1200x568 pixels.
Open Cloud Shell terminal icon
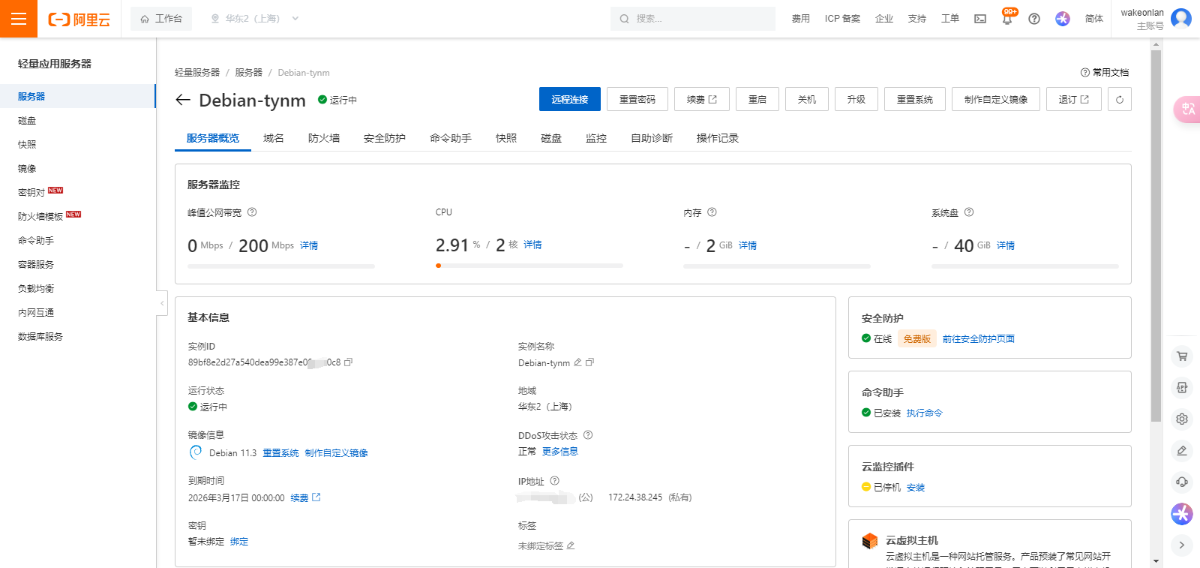tap(980, 19)
